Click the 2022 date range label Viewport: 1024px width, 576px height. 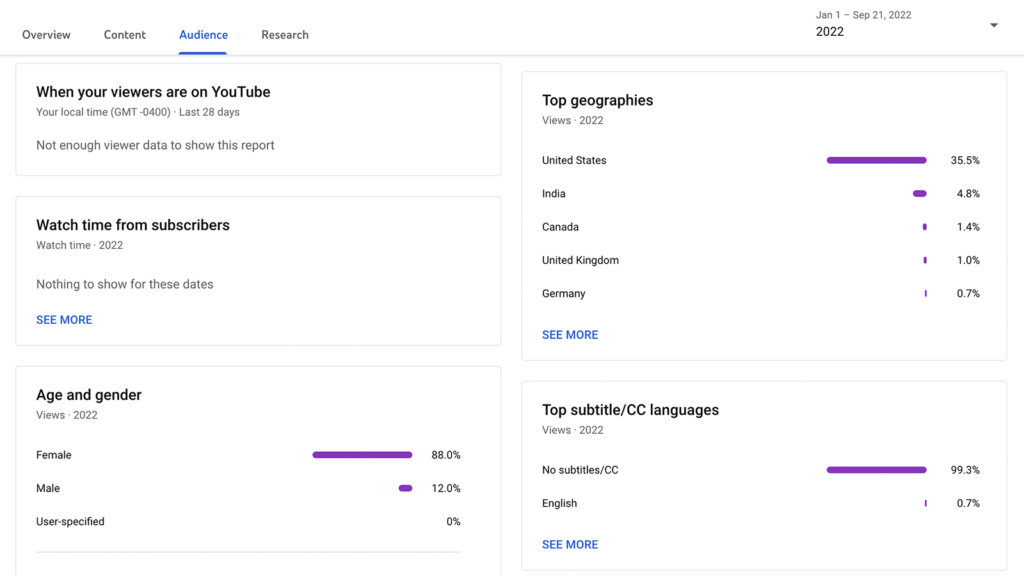point(830,31)
